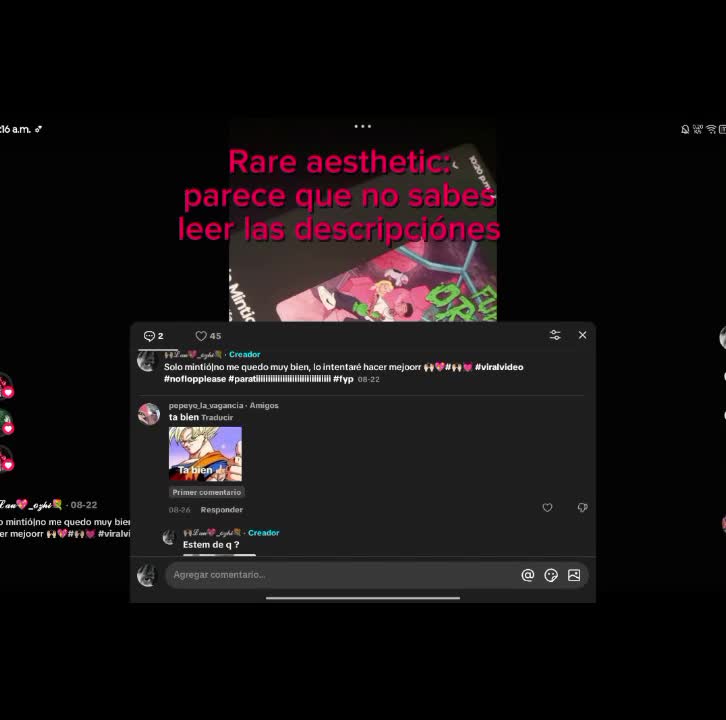Open the emoji picker icon in comment box
The image size is (726, 720).
(x=551, y=575)
